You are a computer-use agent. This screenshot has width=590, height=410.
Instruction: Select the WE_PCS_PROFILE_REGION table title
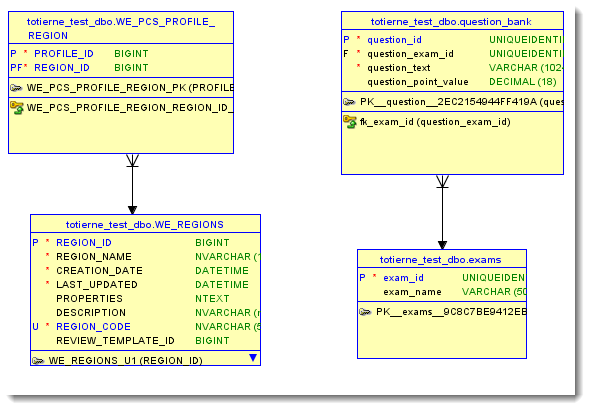pyautogui.click(x=121, y=29)
